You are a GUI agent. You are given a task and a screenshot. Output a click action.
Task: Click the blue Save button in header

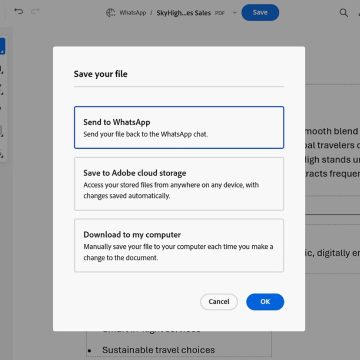(x=260, y=13)
